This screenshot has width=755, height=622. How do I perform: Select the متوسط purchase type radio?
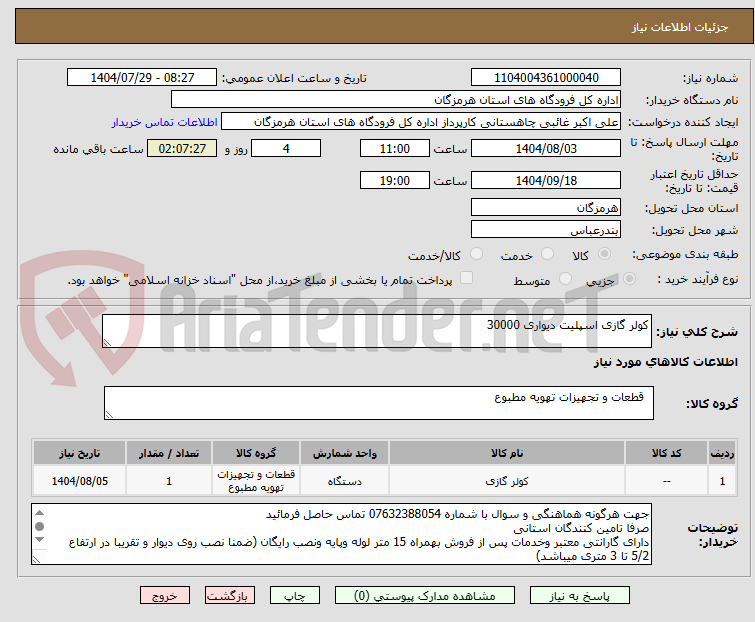pos(565,279)
